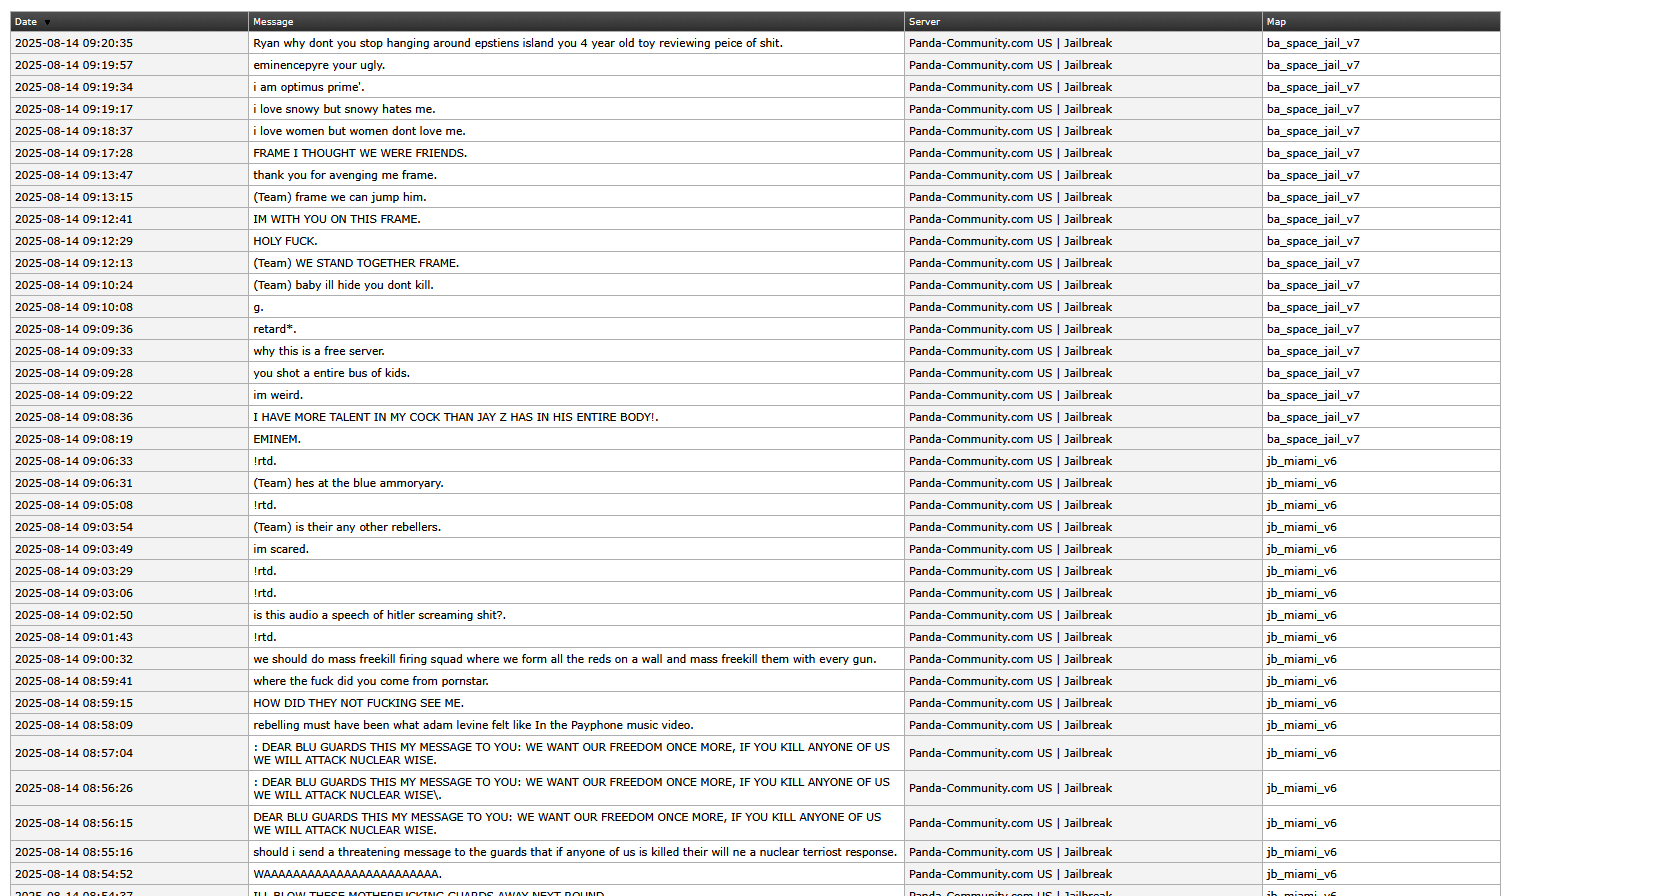Click the message "i am optimus prime'."
1660x896 pixels.
309,87
